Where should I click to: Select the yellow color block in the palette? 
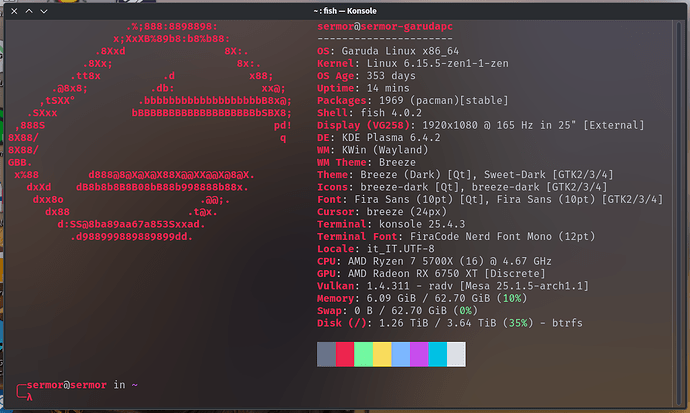[382, 354]
